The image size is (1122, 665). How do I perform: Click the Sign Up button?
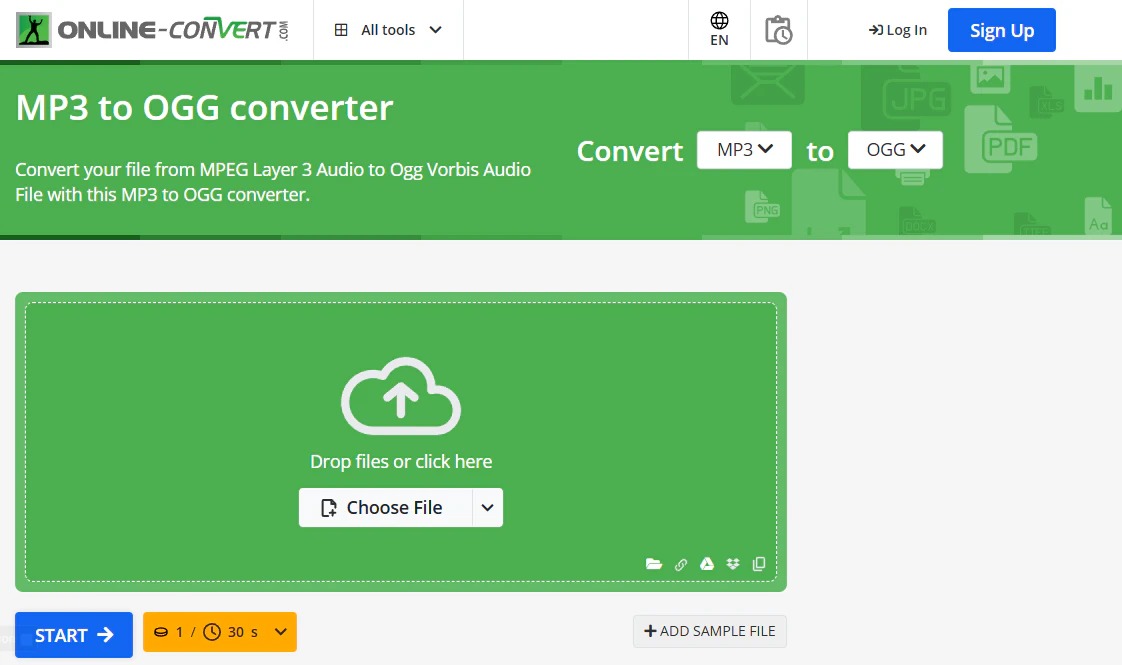(1001, 30)
